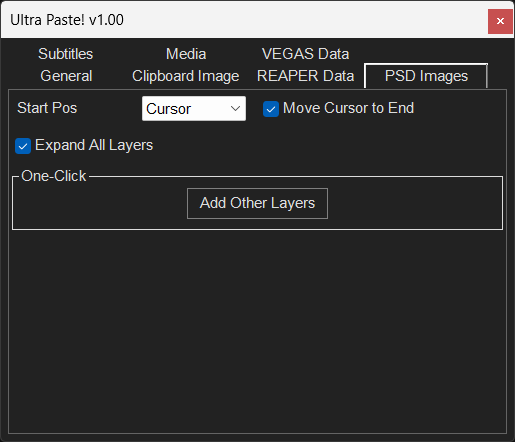Screen dimensions: 515x442
Task: Click the Add Other Layers button
Action: (257, 203)
